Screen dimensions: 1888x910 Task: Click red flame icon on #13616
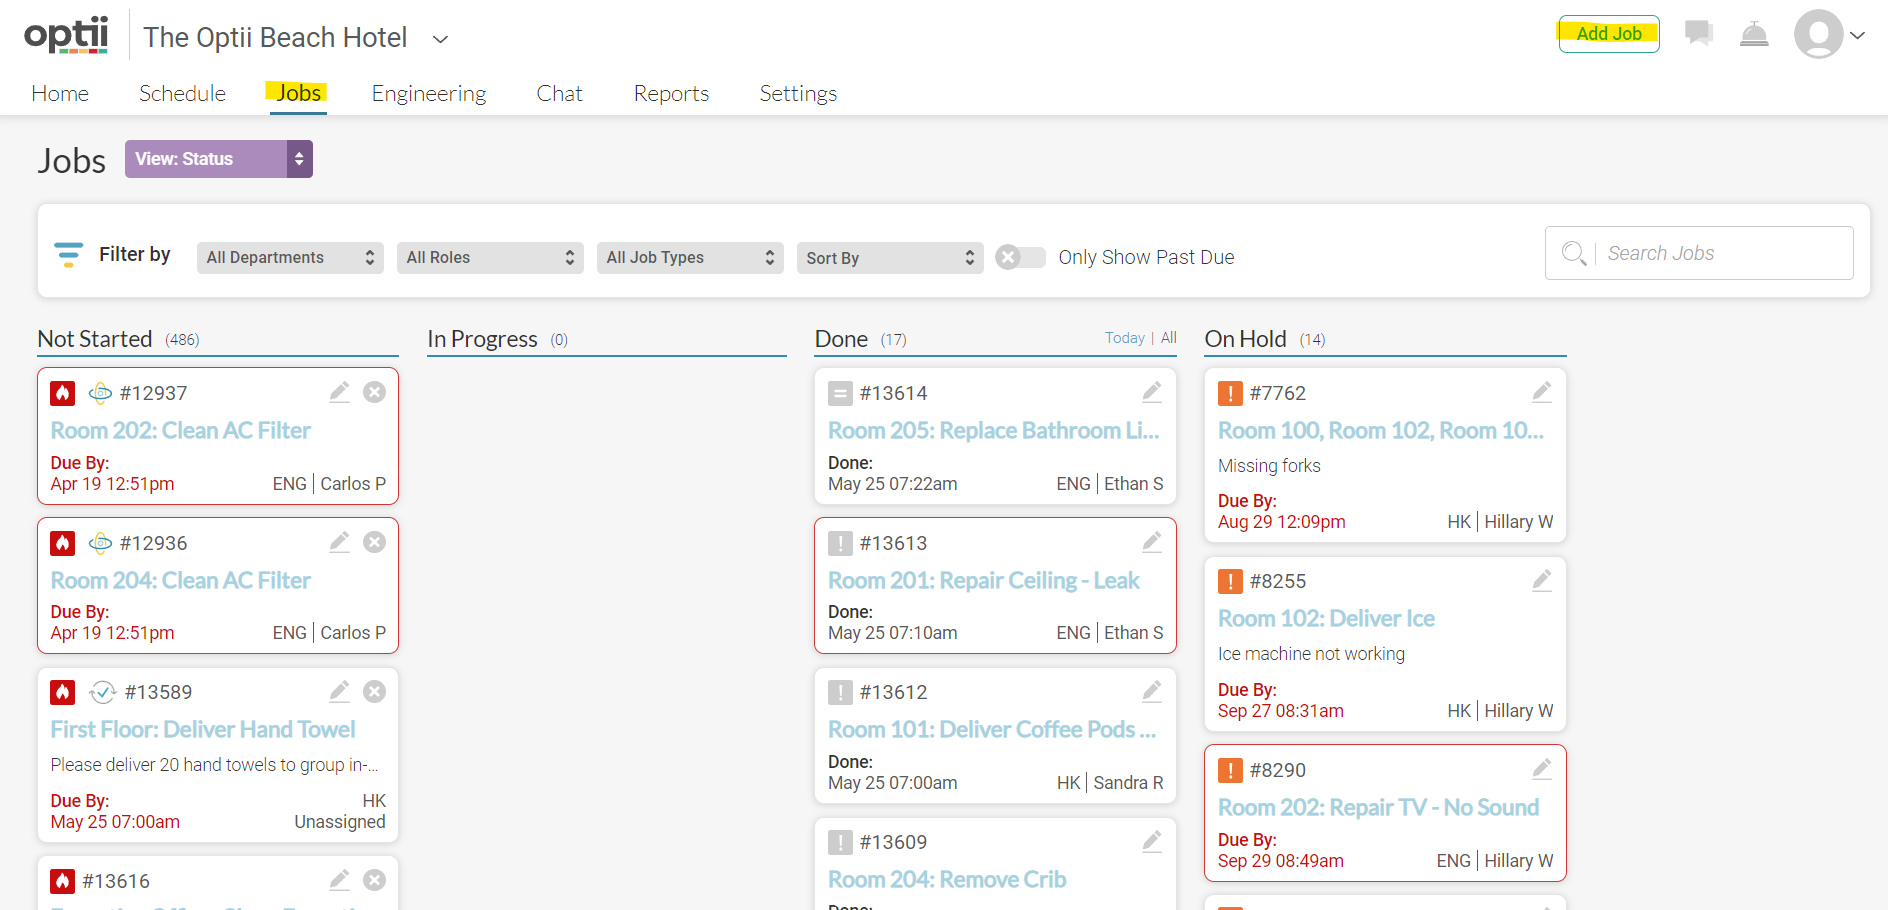(x=63, y=881)
